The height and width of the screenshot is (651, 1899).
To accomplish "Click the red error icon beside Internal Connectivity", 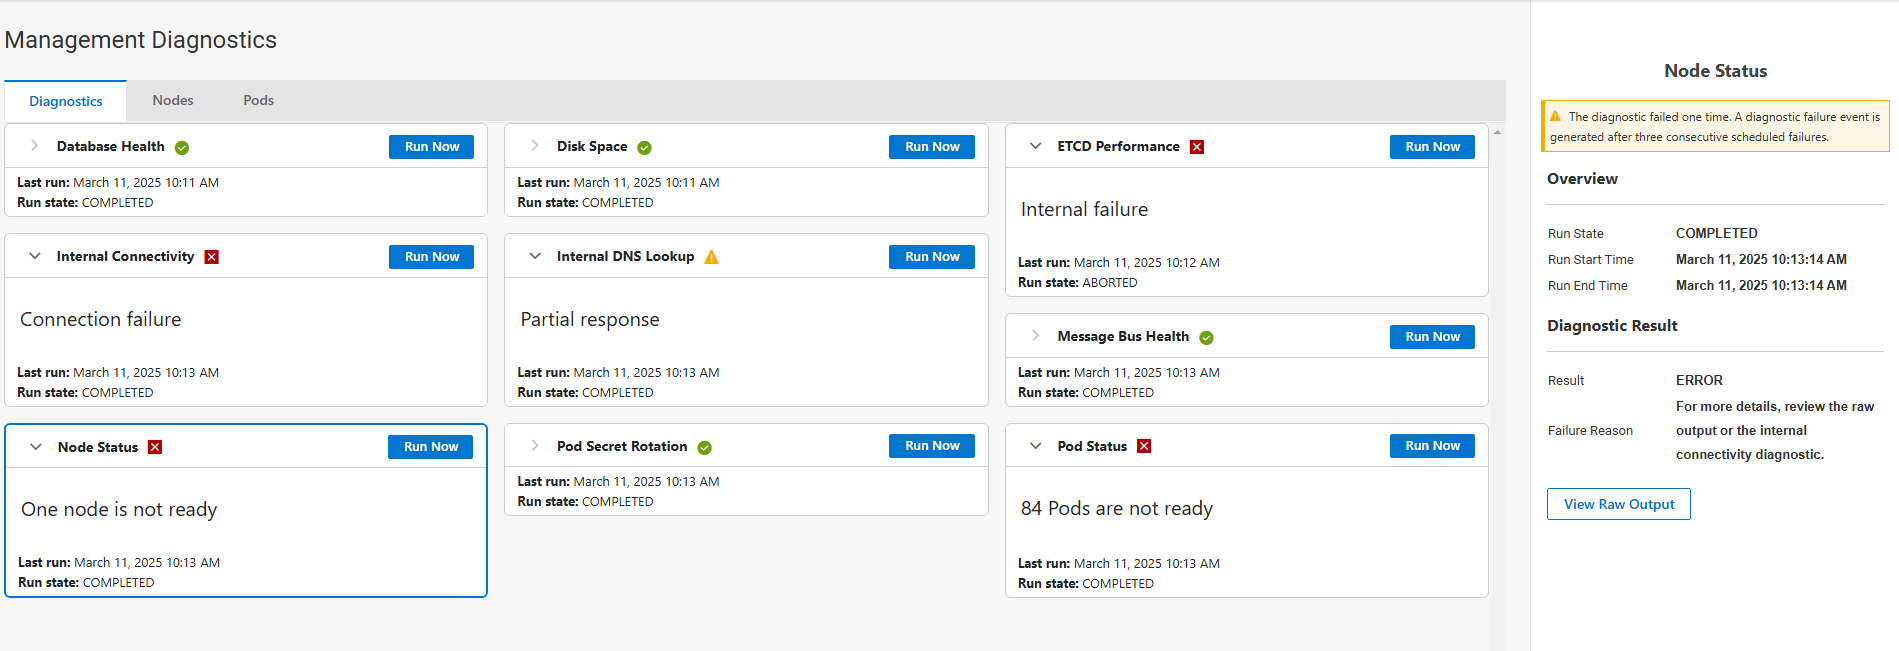I will [211, 257].
